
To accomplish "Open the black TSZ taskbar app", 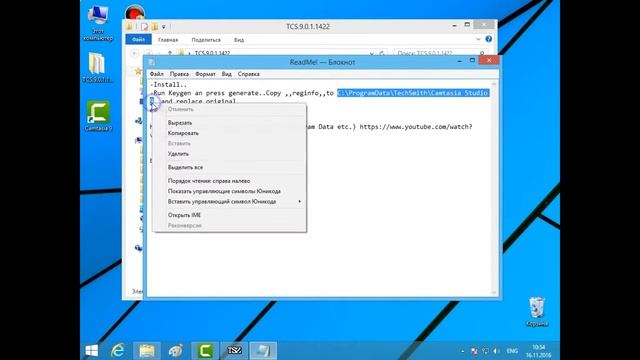I will 234,351.
